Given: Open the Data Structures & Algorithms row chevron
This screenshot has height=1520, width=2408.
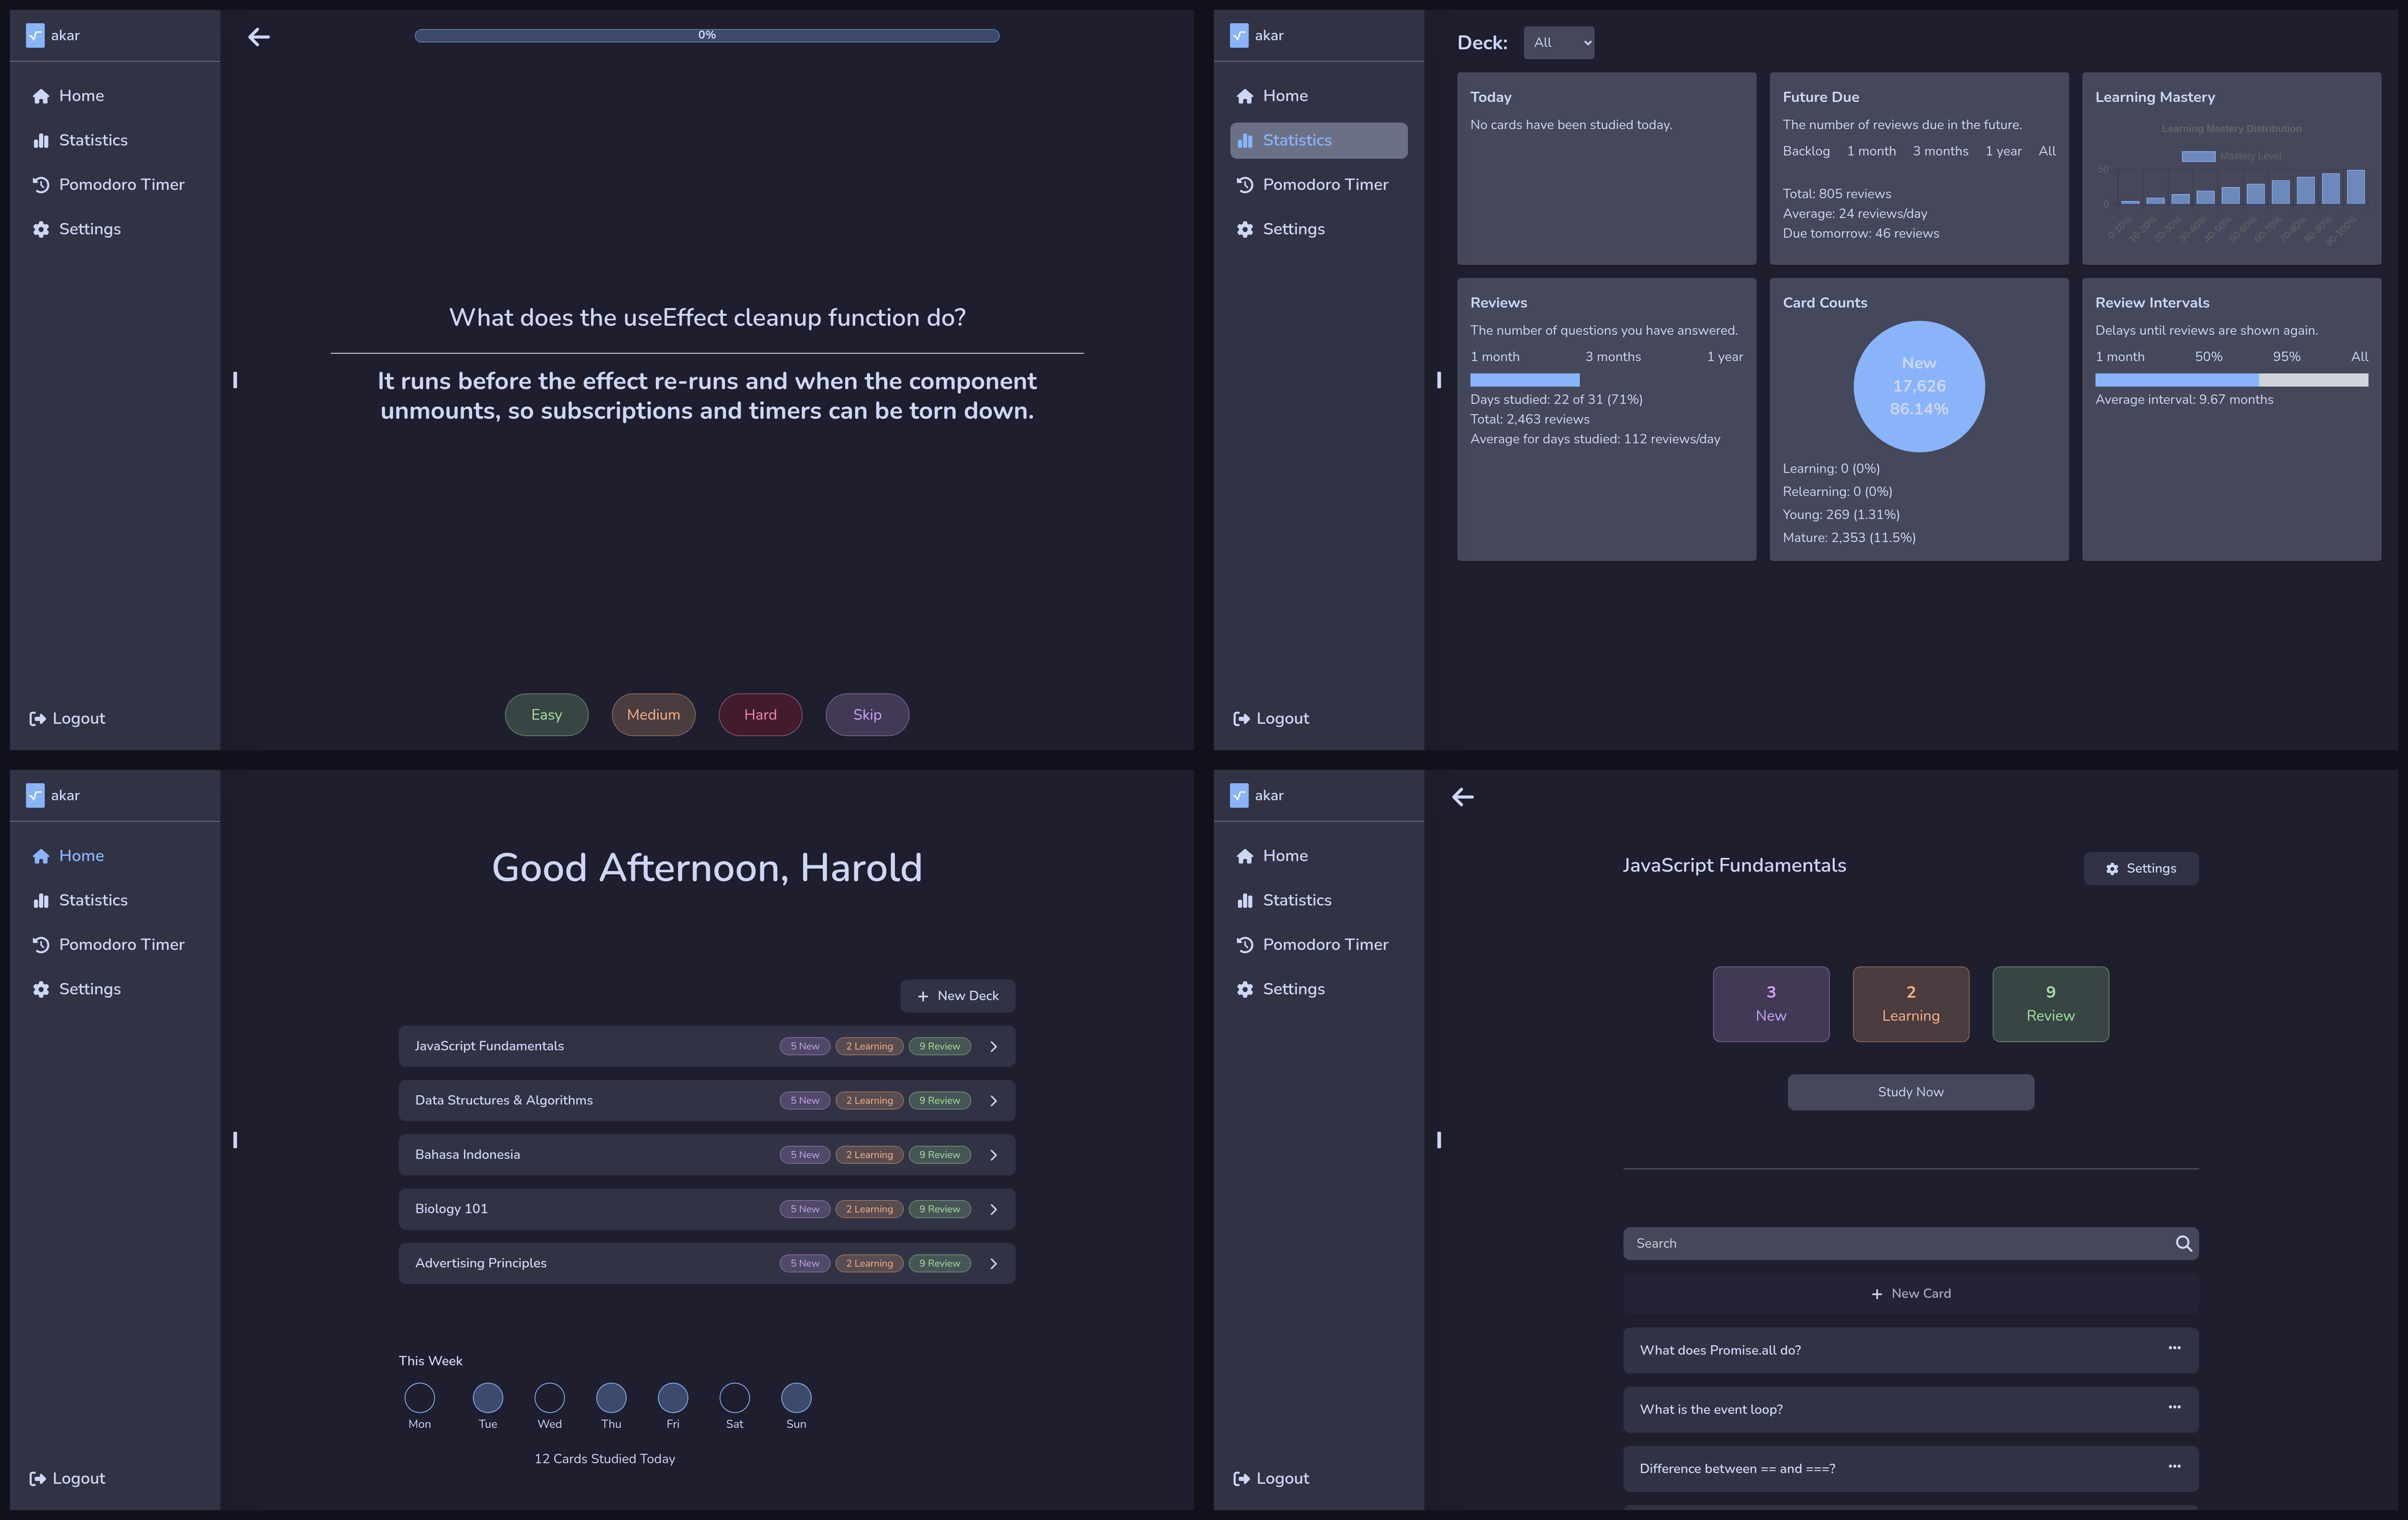Looking at the screenshot, I should click(993, 1100).
